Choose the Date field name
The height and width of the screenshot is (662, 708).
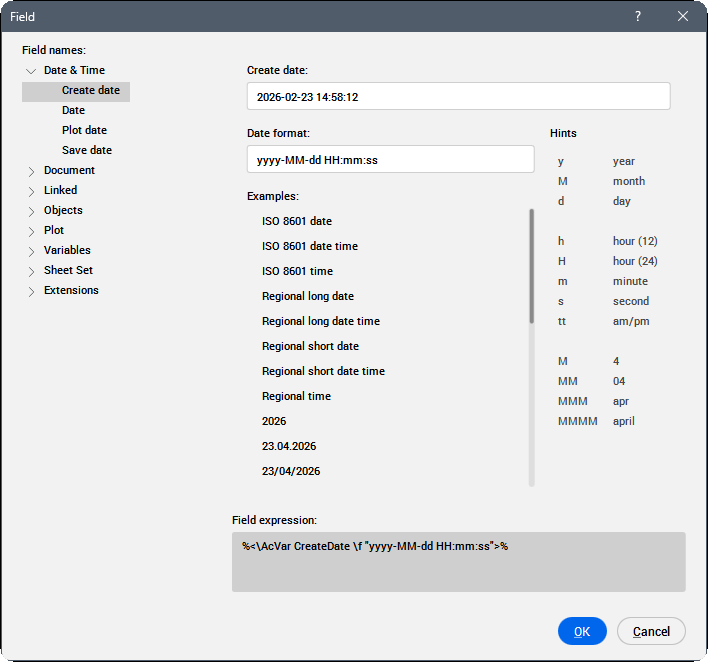point(73,110)
